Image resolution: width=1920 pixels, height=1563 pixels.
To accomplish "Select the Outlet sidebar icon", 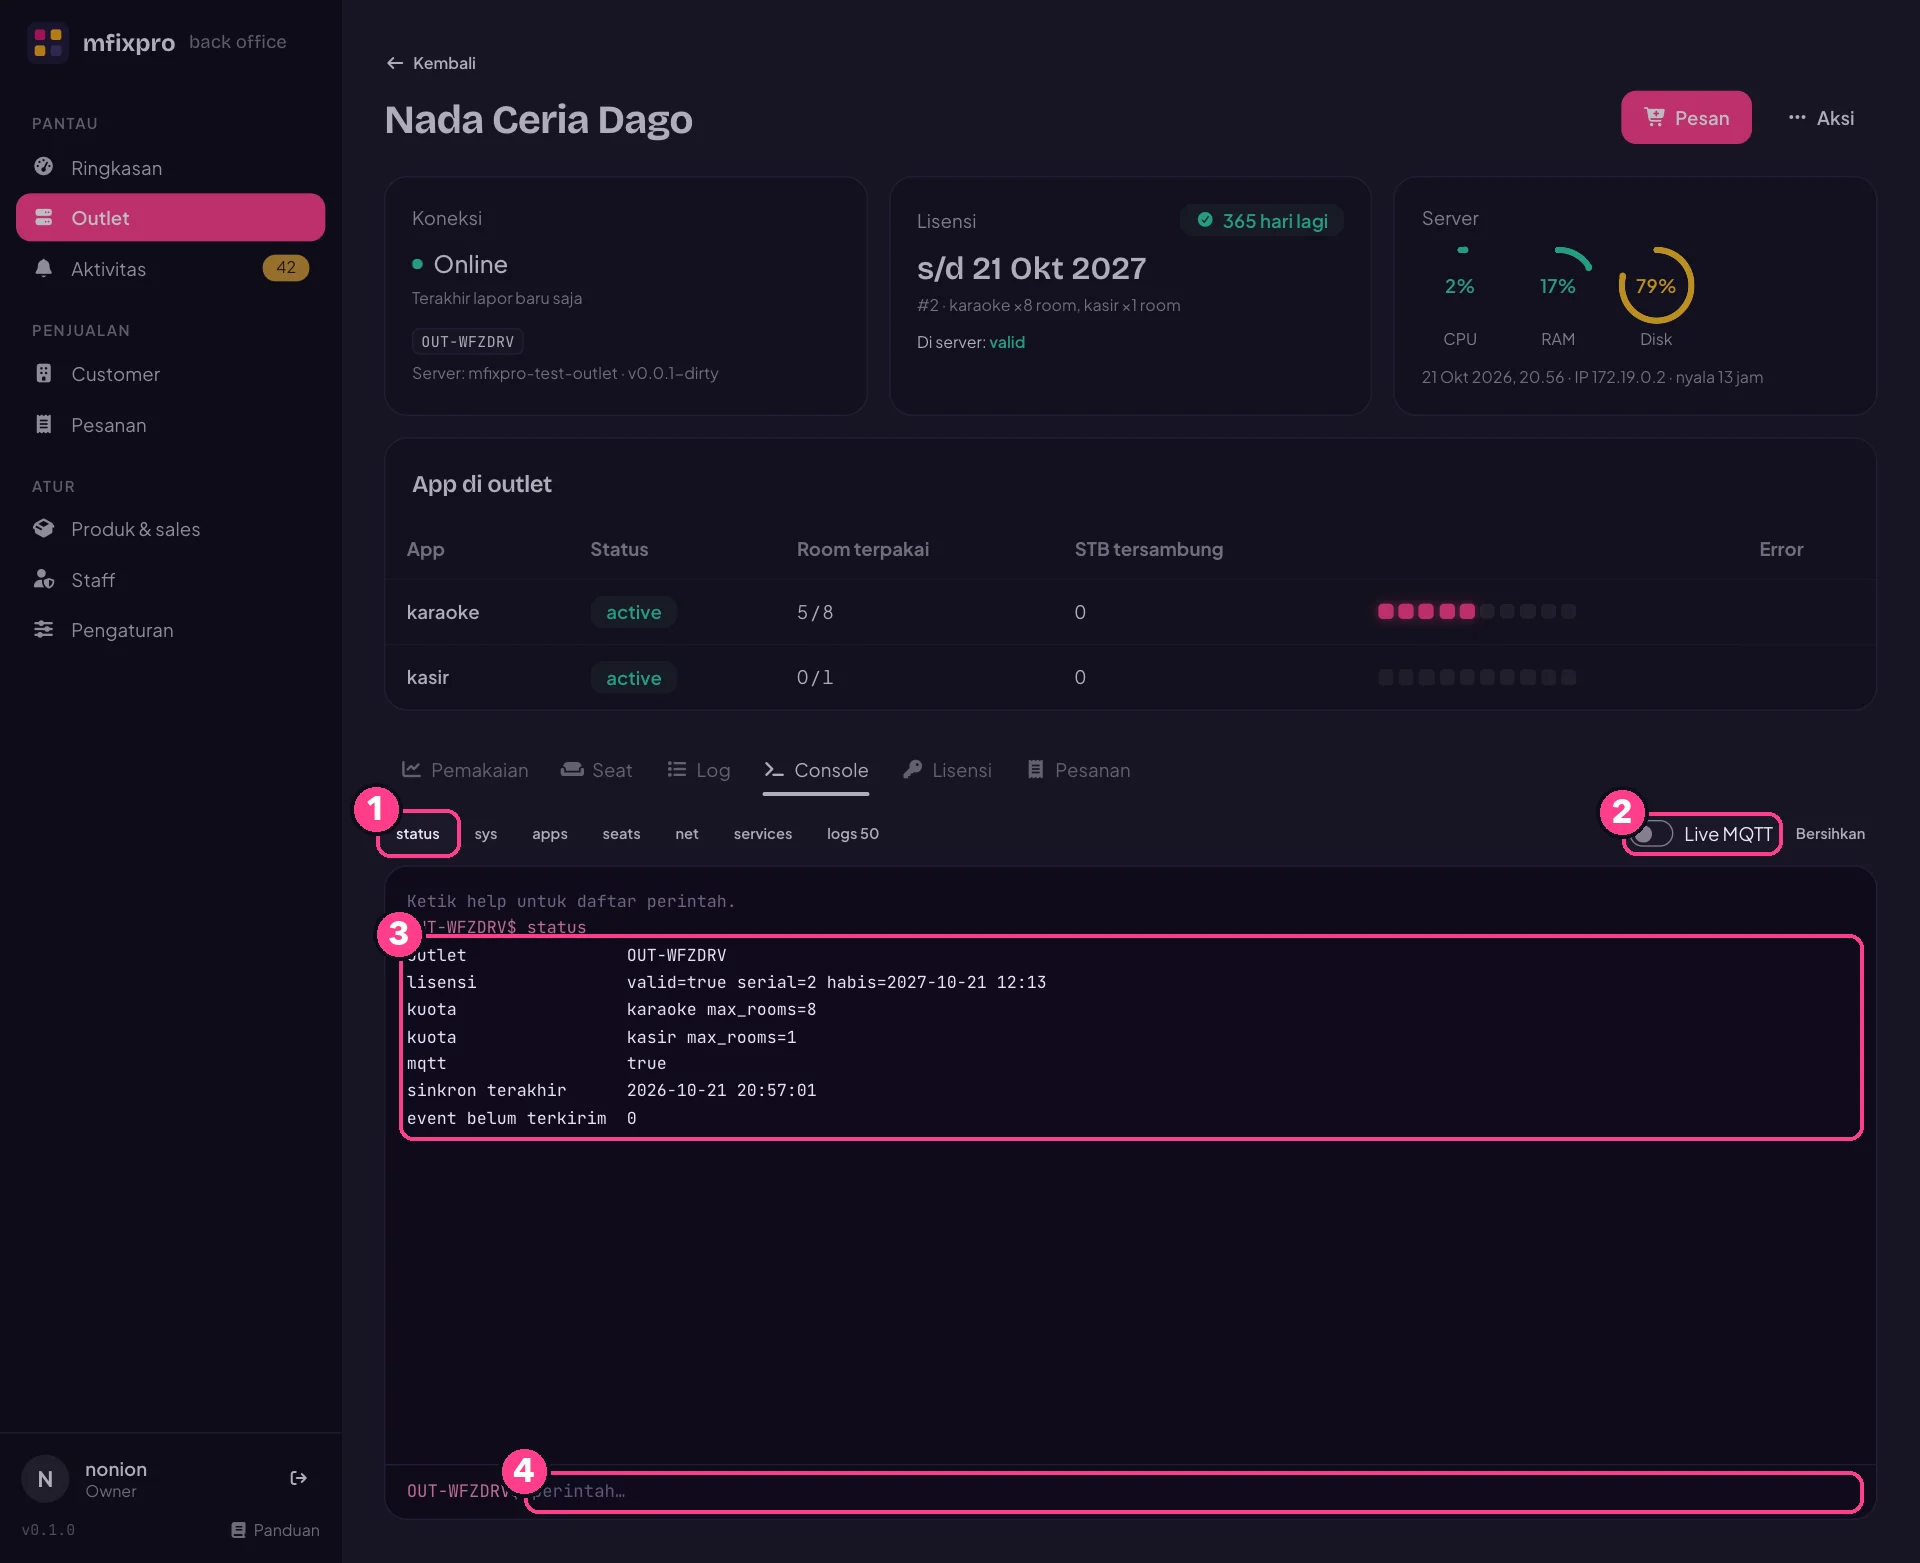I will pyautogui.click(x=44, y=217).
